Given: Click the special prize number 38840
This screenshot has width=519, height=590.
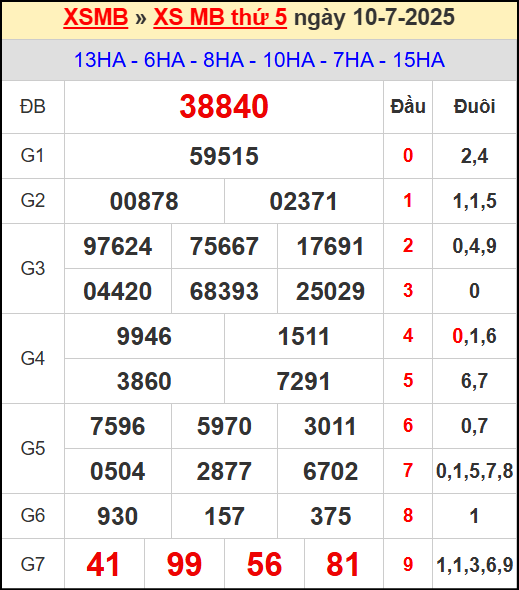Looking at the screenshot, I should point(224,107).
